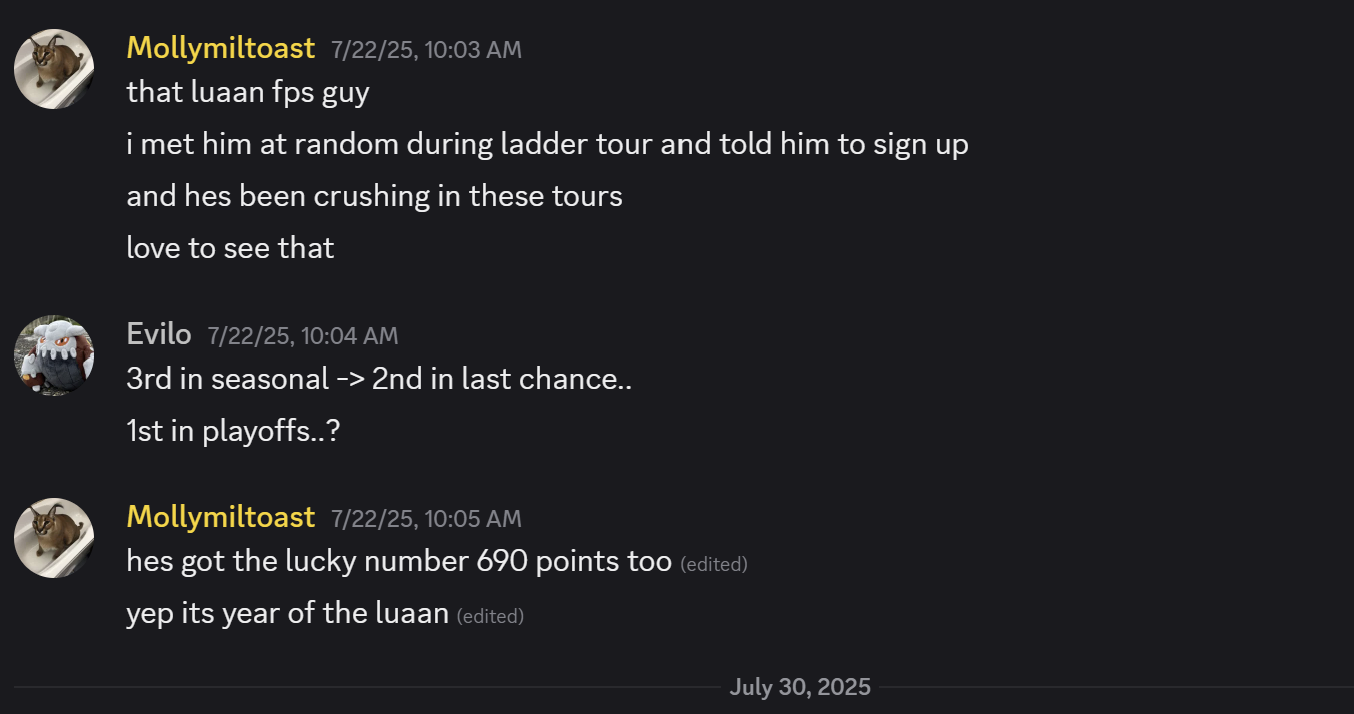Click the "love to see that" message
1354x714 pixels.
coord(230,248)
